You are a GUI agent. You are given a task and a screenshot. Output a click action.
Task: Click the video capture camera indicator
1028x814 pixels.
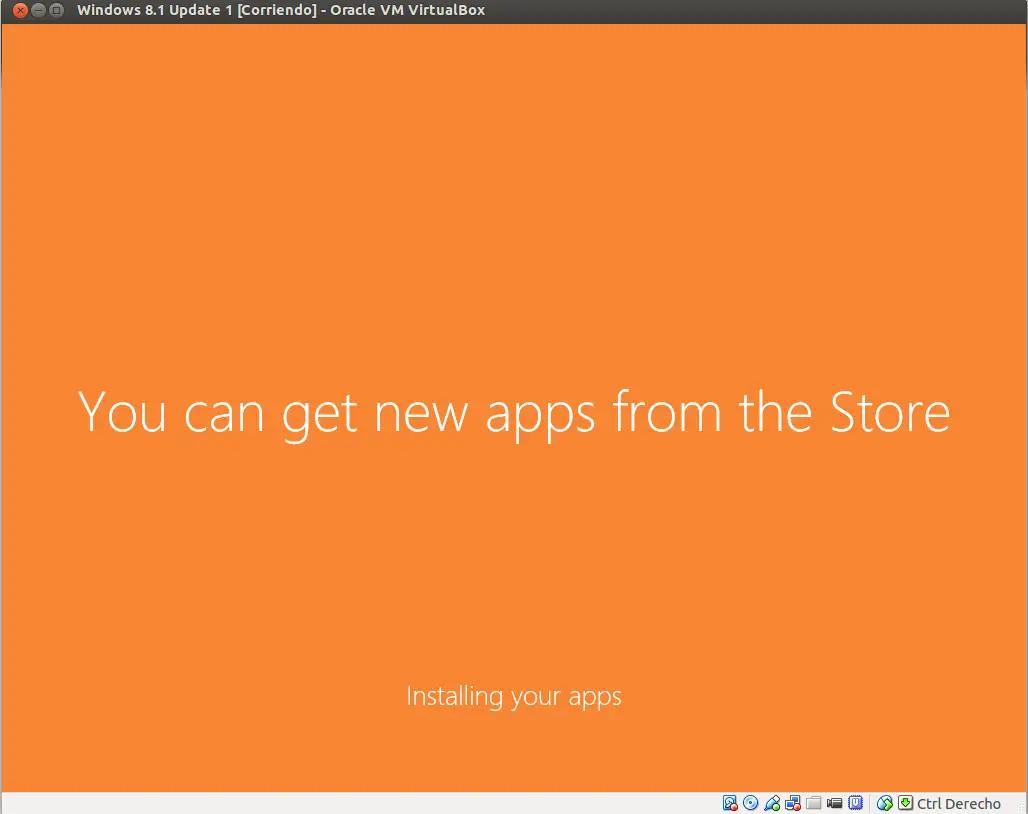tap(835, 803)
